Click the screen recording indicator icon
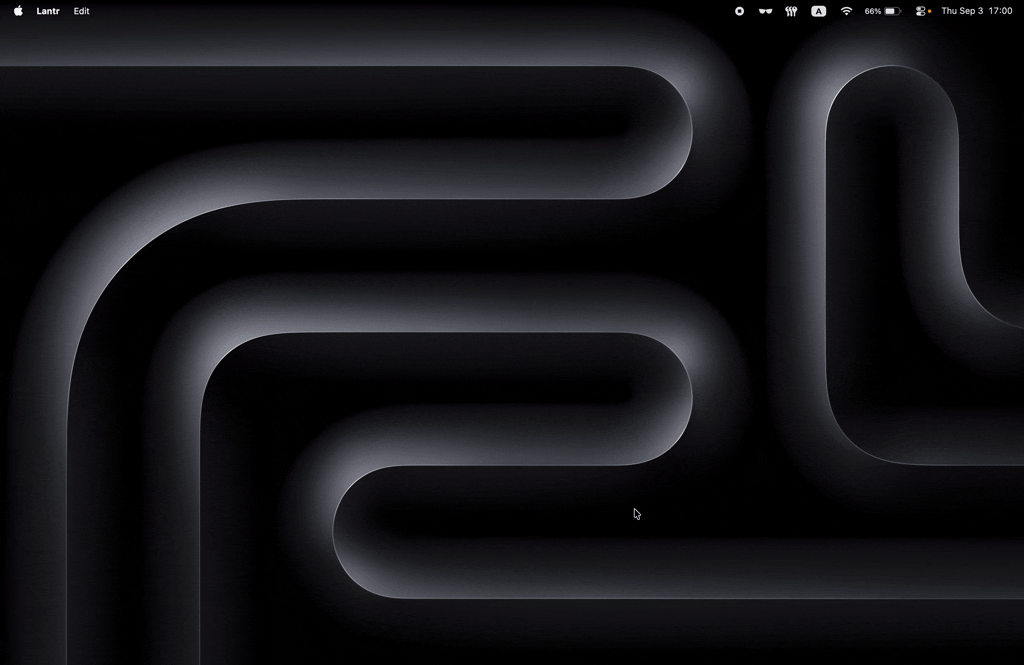The image size is (1024, 665). click(x=739, y=11)
